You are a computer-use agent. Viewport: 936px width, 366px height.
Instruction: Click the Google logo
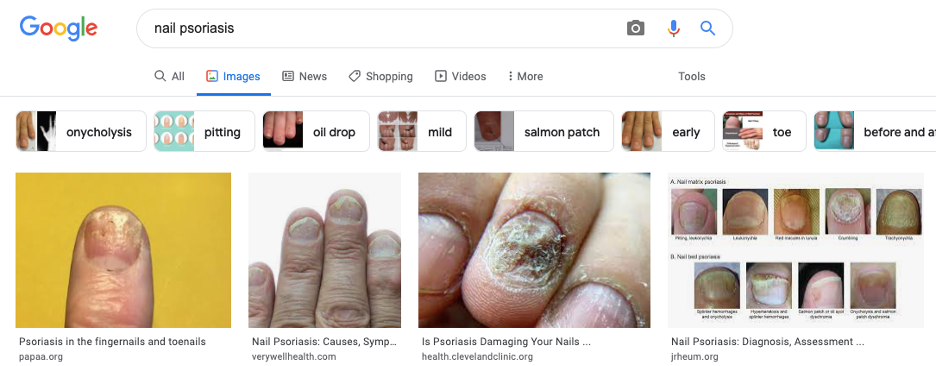click(58, 28)
